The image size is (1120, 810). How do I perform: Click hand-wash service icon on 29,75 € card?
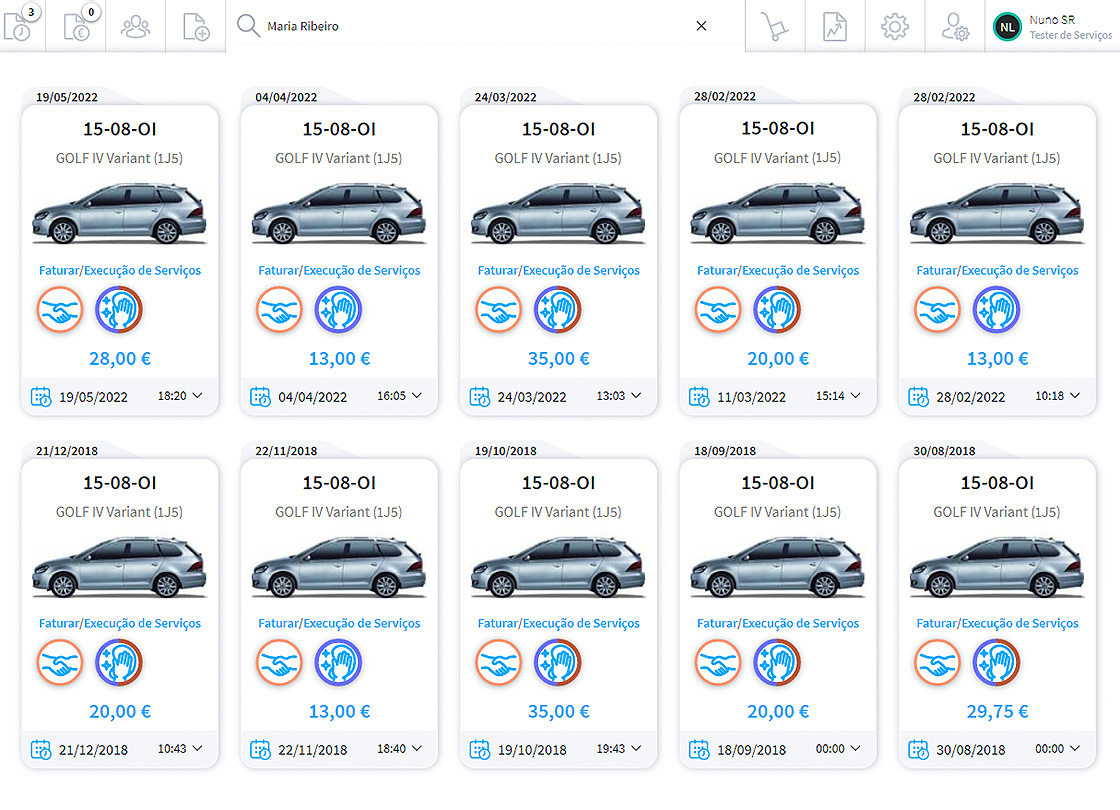[996, 663]
